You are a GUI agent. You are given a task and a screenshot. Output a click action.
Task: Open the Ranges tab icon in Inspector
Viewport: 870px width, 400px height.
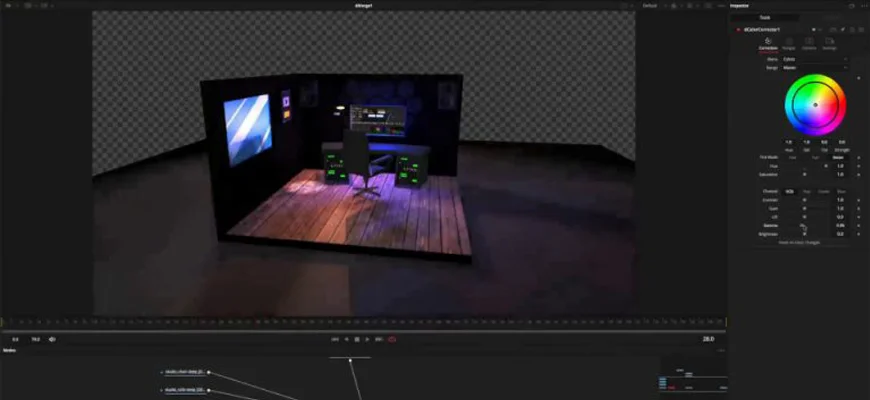click(x=788, y=41)
